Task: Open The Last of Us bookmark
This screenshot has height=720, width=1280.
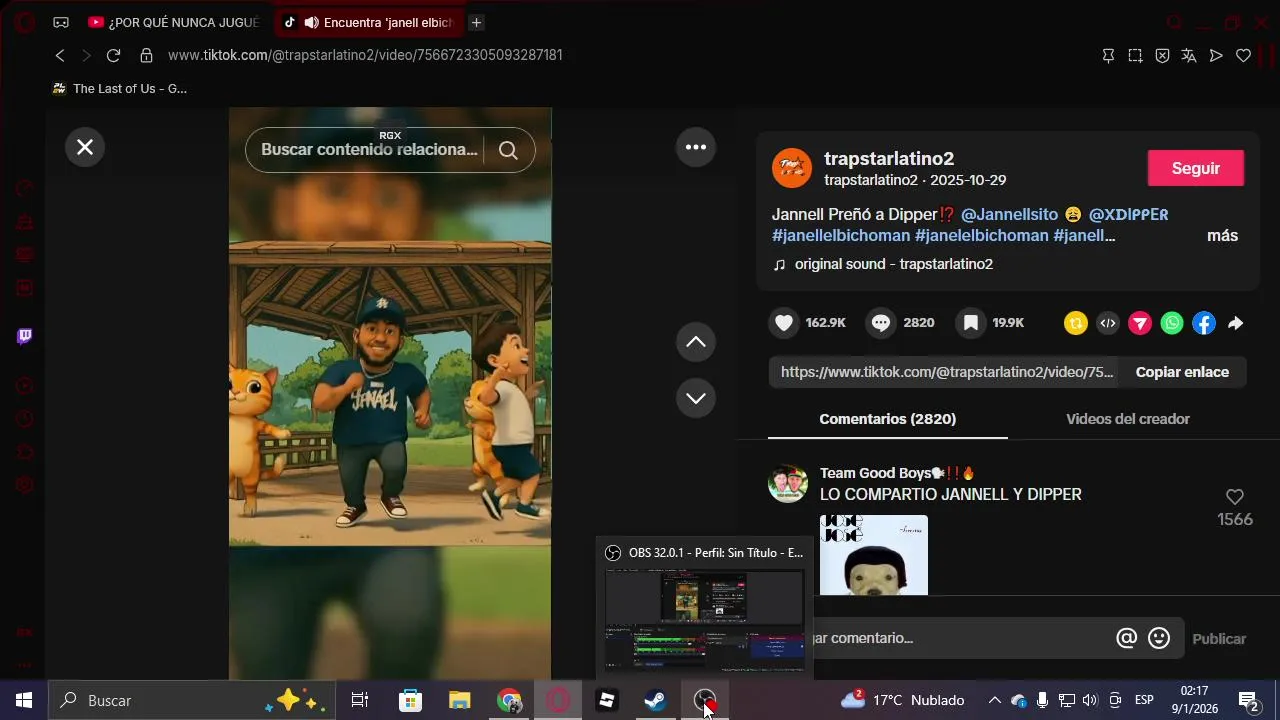Action: point(119,89)
